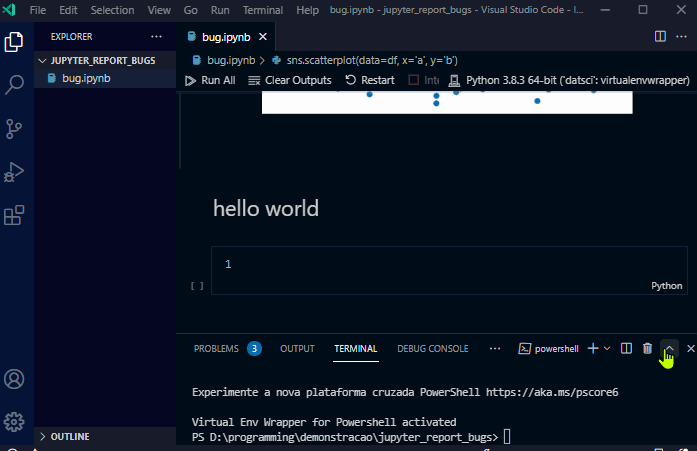The height and width of the screenshot is (451, 697).
Task: Open the launch profile dropdown arrow
Action: [607, 348]
